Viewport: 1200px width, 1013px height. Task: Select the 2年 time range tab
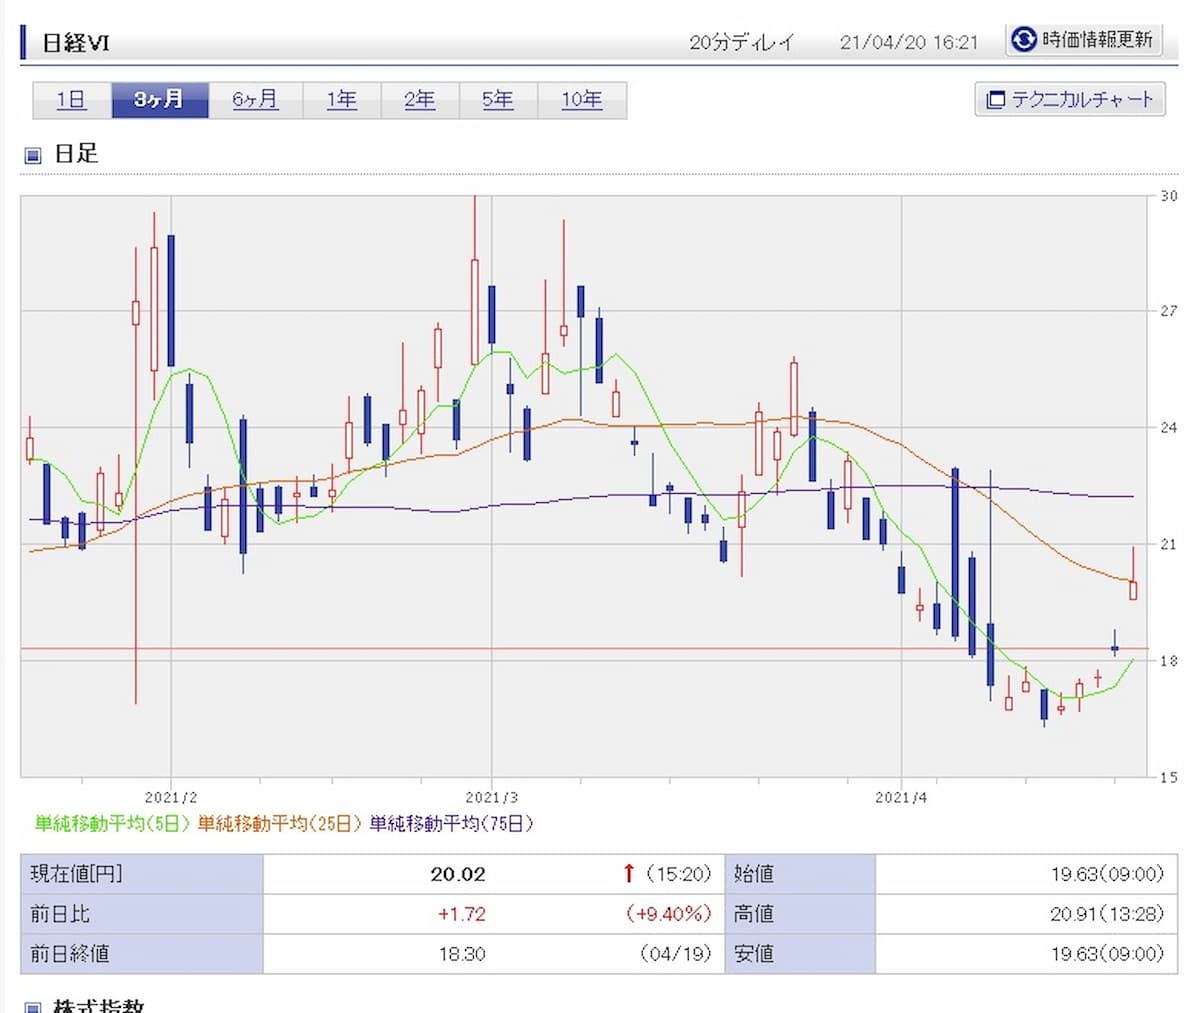click(419, 100)
